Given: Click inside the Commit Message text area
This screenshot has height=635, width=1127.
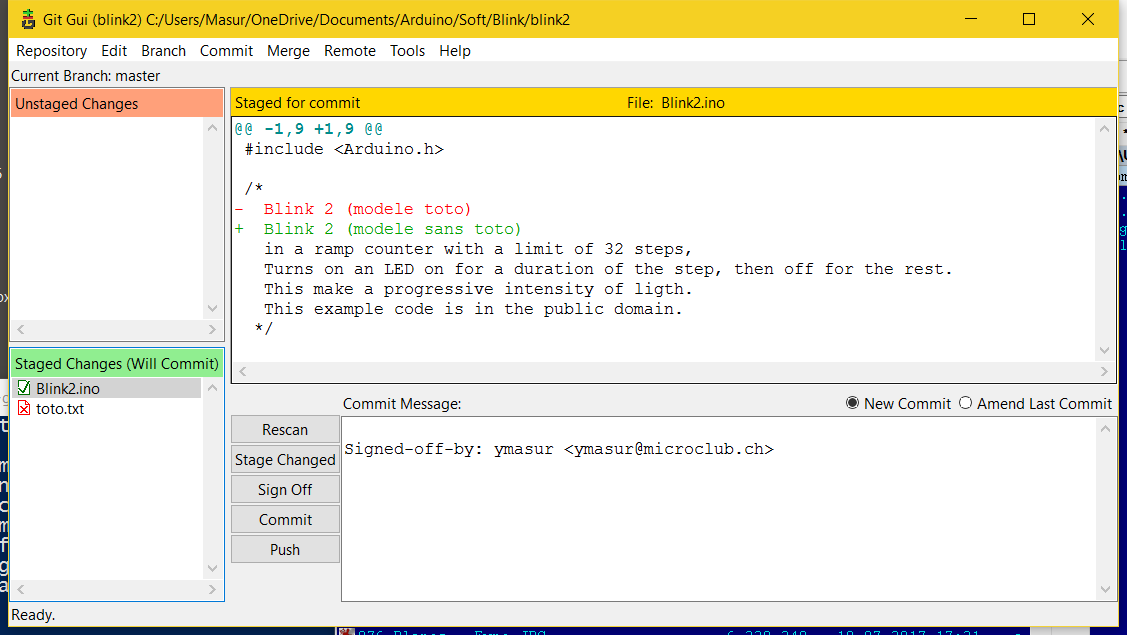Looking at the screenshot, I should 719,508.
